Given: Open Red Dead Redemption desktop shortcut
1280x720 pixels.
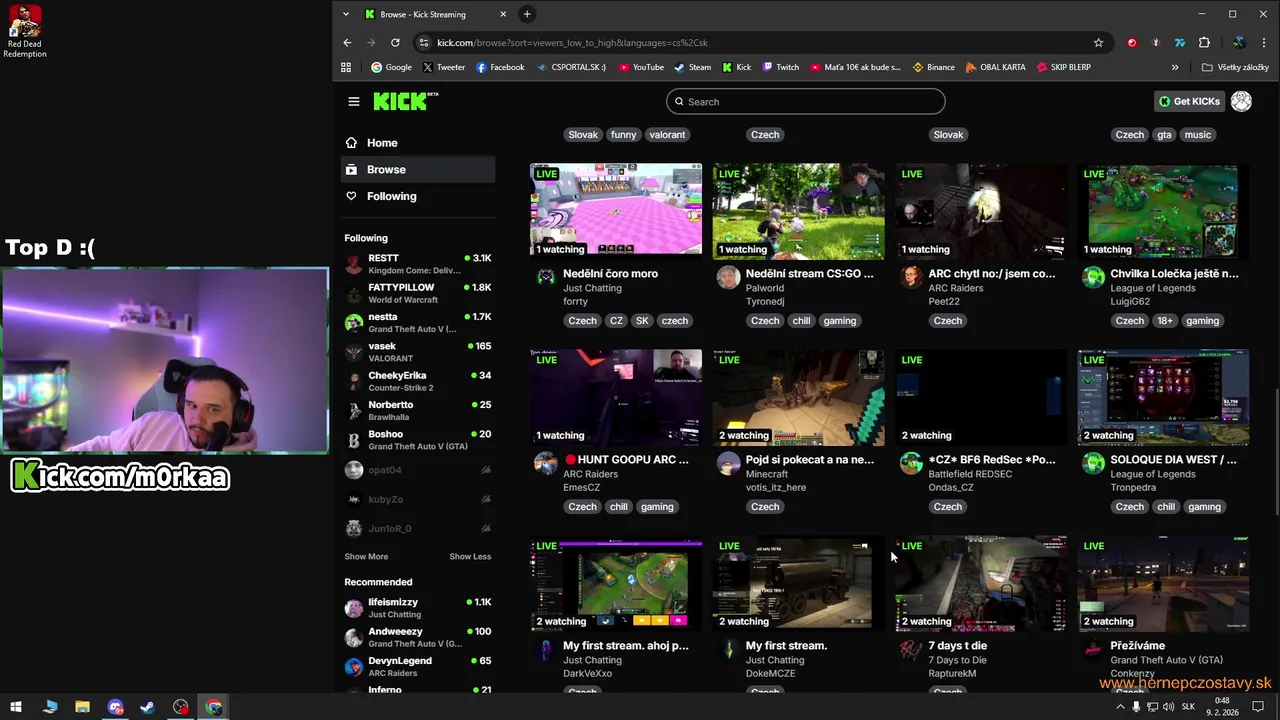Looking at the screenshot, I should pyautogui.click(x=25, y=31).
